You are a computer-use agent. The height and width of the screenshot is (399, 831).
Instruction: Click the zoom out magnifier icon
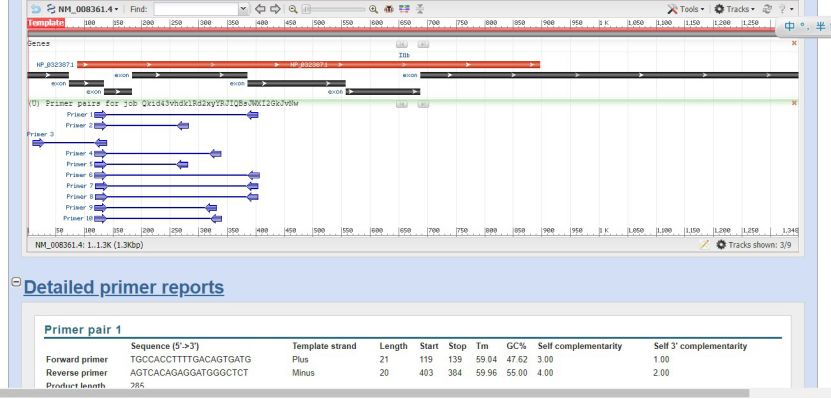point(293,9)
